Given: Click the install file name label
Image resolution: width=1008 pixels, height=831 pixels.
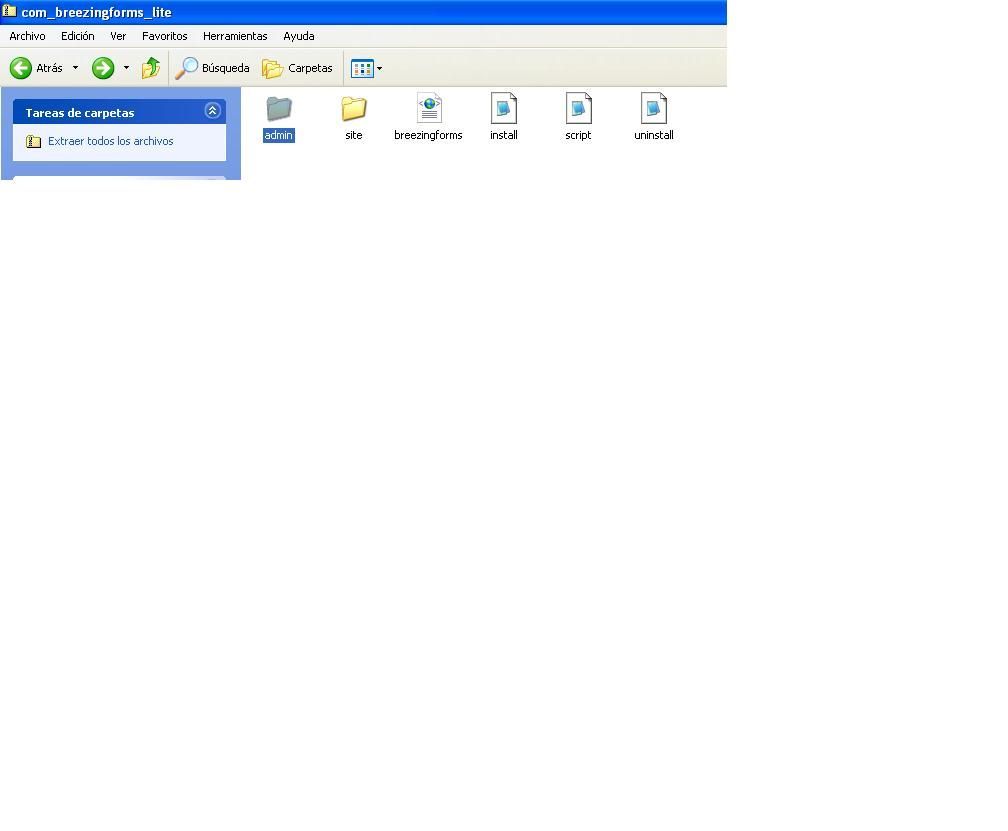Looking at the screenshot, I should (504, 135).
